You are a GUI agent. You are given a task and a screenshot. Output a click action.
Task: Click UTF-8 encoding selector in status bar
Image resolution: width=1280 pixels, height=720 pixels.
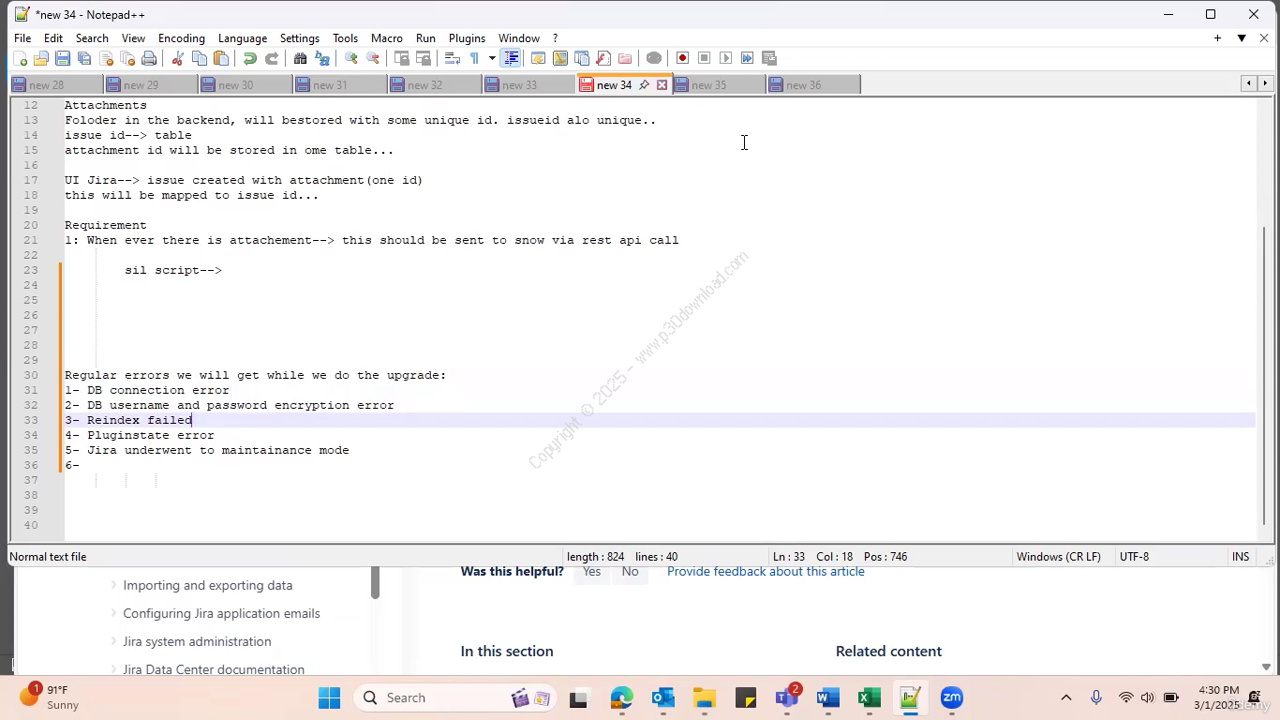(x=1134, y=557)
